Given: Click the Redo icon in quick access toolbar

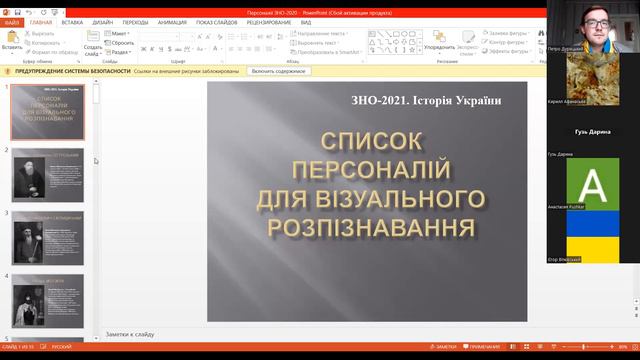Looking at the screenshot, I should pos(43,13).
